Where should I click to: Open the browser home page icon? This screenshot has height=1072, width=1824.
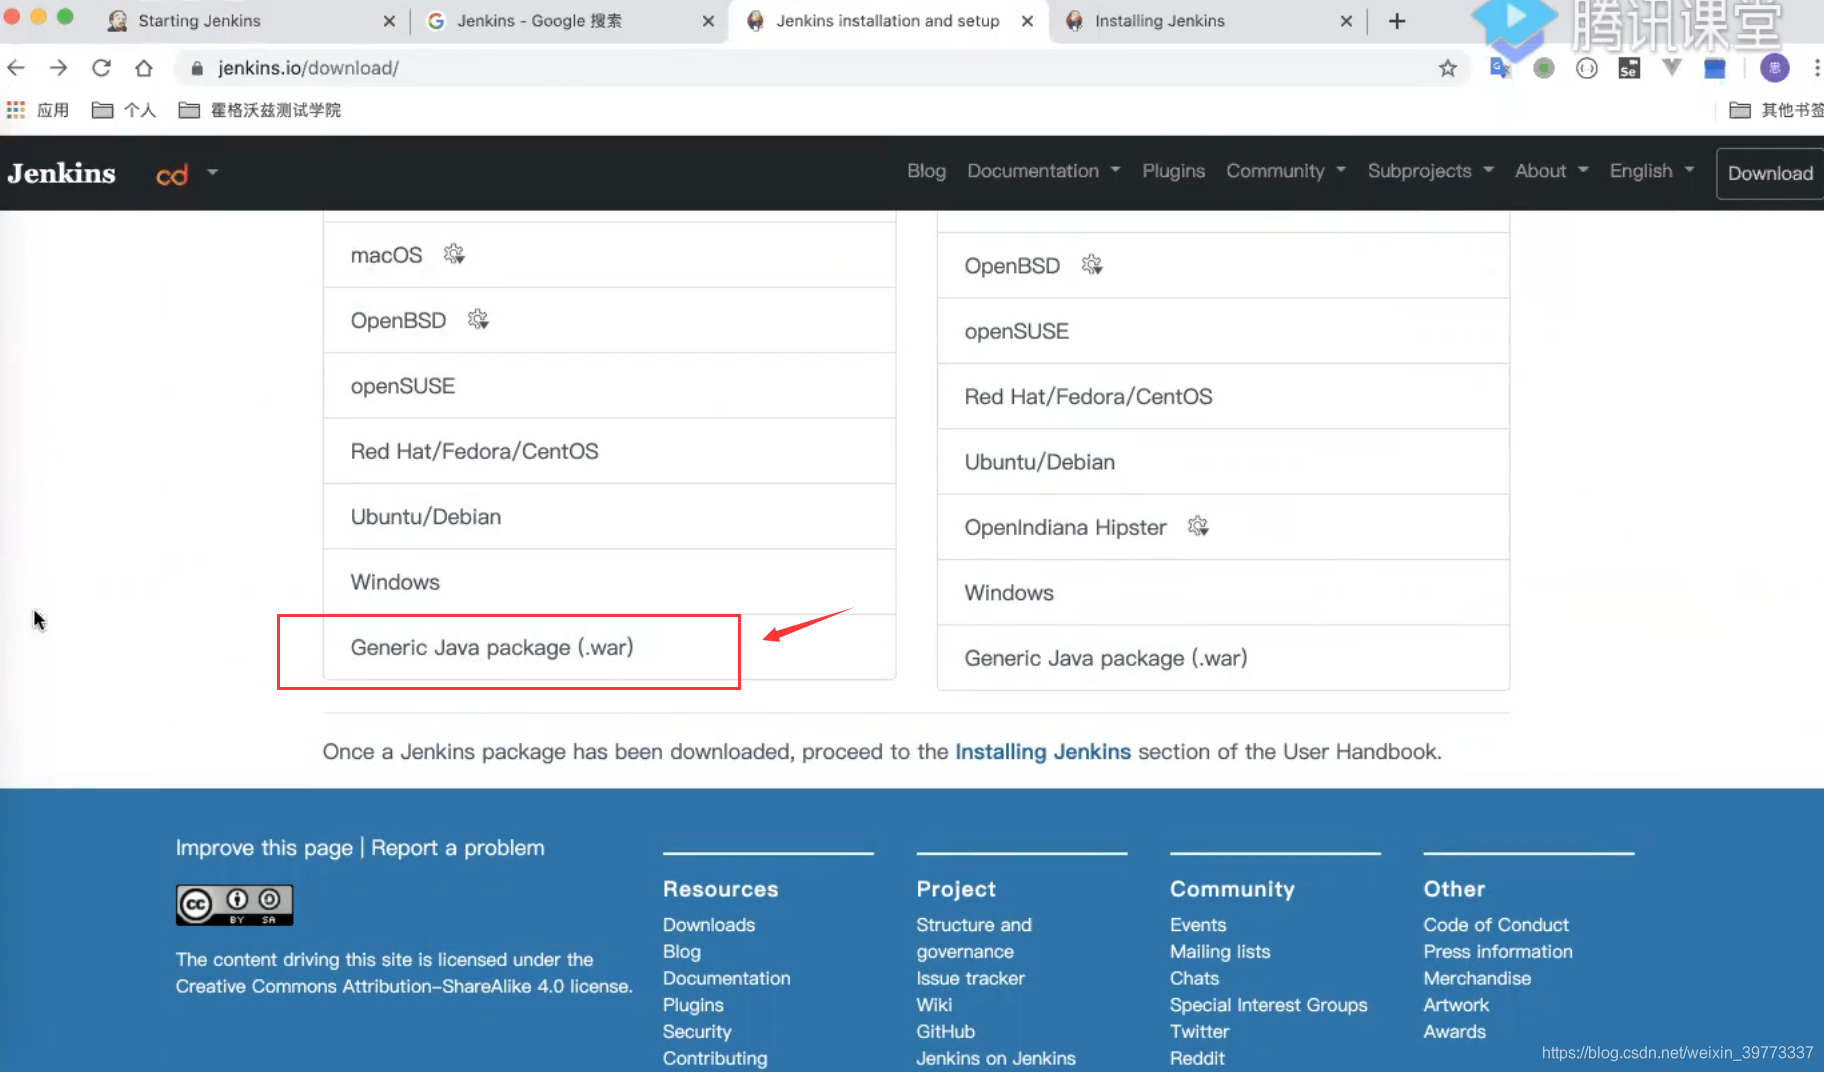click(x=144, y=68)
